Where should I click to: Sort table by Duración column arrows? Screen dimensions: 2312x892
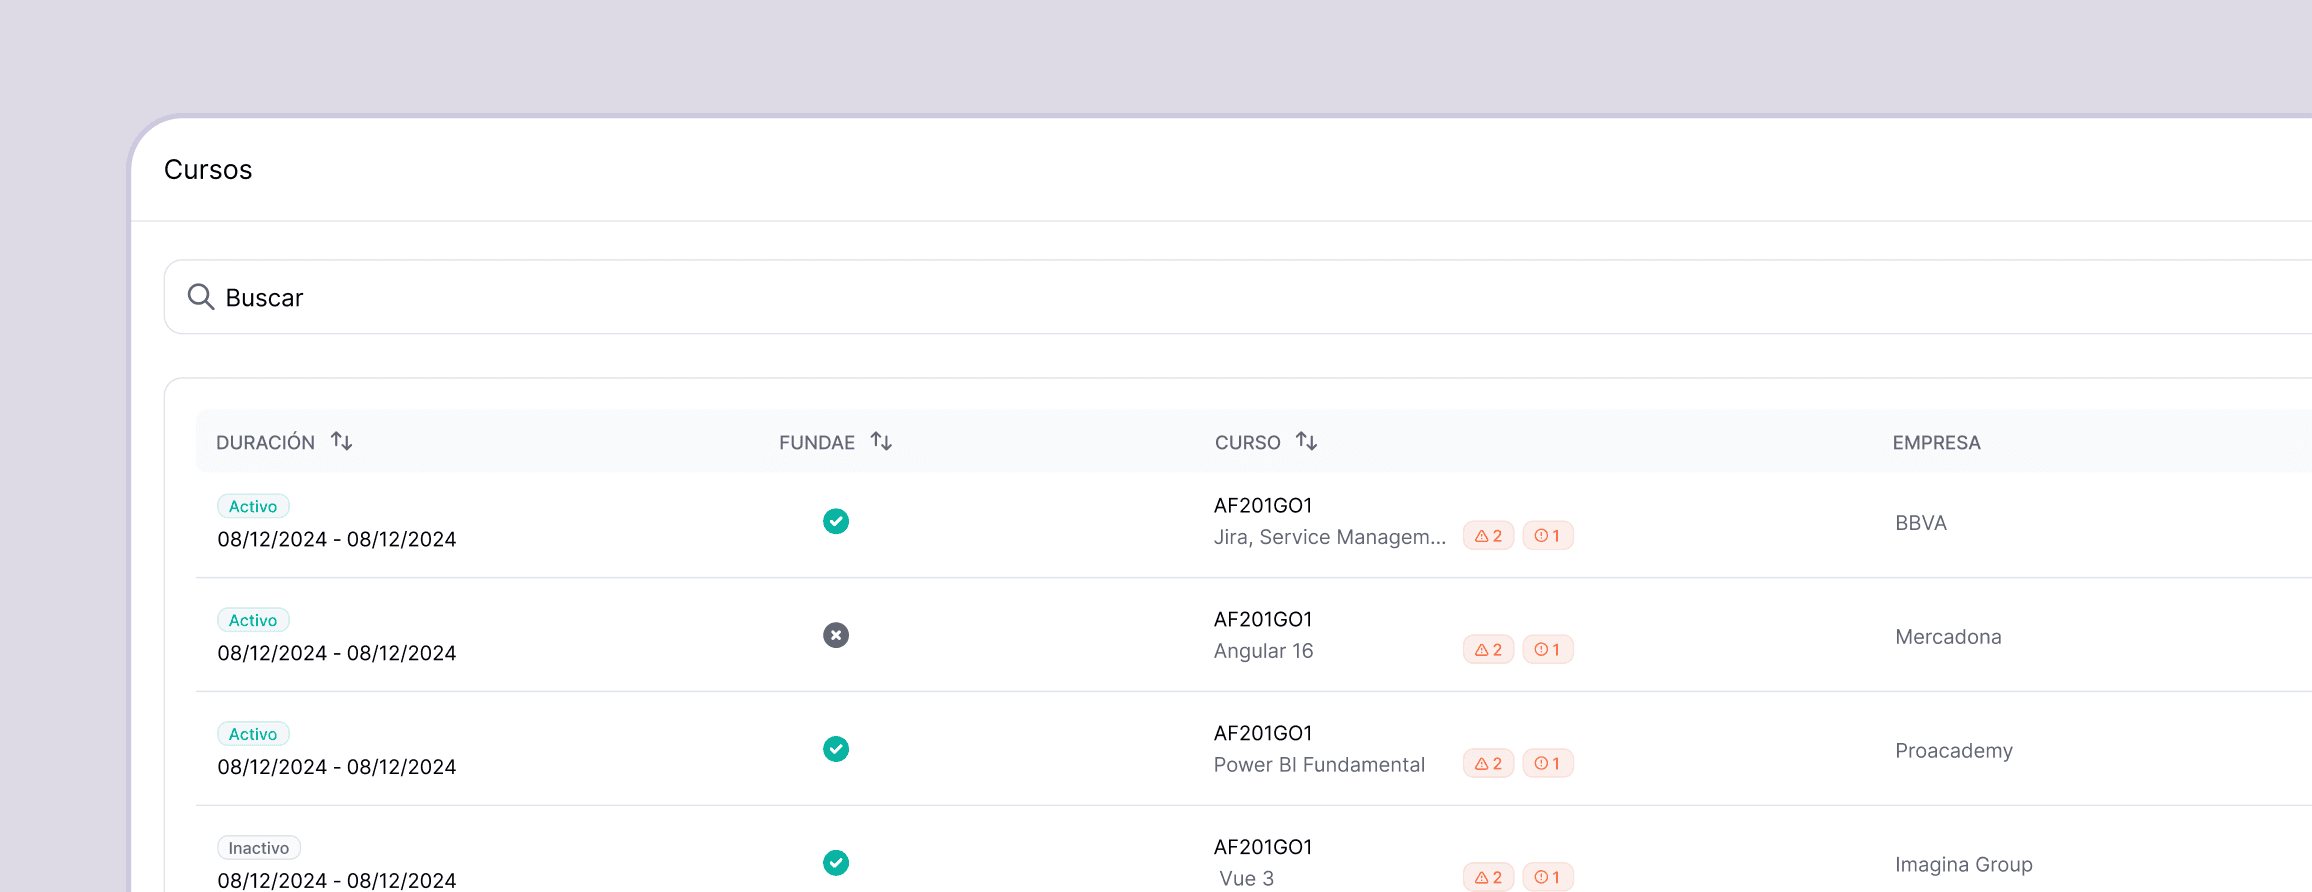(342, 441)
